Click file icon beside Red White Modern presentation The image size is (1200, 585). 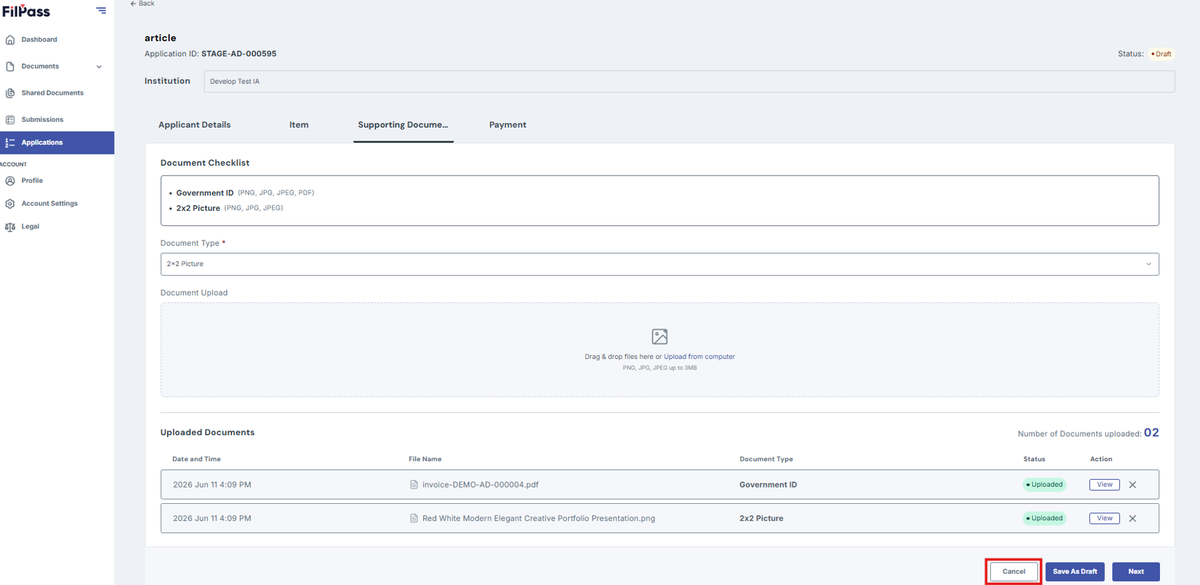(x=414, y=519)
